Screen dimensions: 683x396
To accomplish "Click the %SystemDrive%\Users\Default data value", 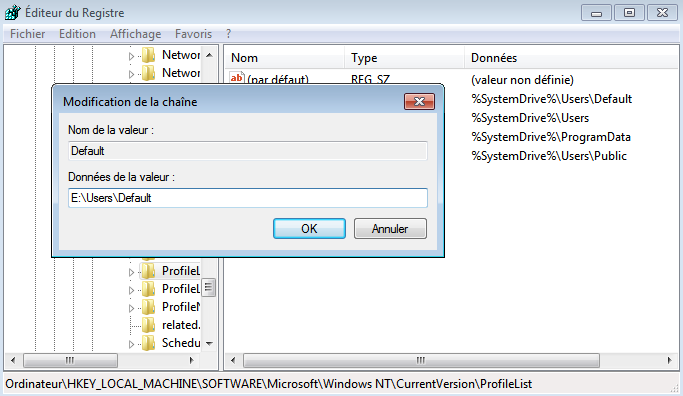I will point(551,99).
